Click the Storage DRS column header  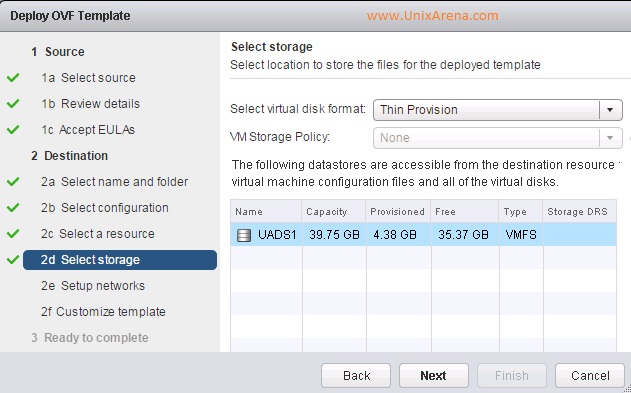[x=579, y=212]
